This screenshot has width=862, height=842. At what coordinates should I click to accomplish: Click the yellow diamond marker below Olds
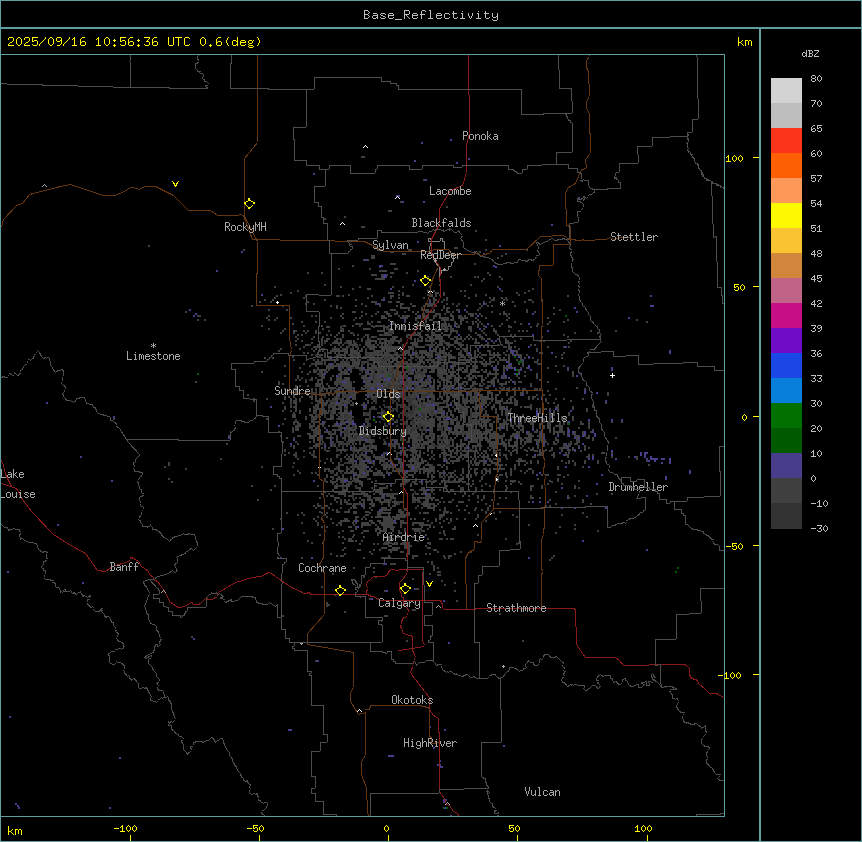click(x=389, y=417)
